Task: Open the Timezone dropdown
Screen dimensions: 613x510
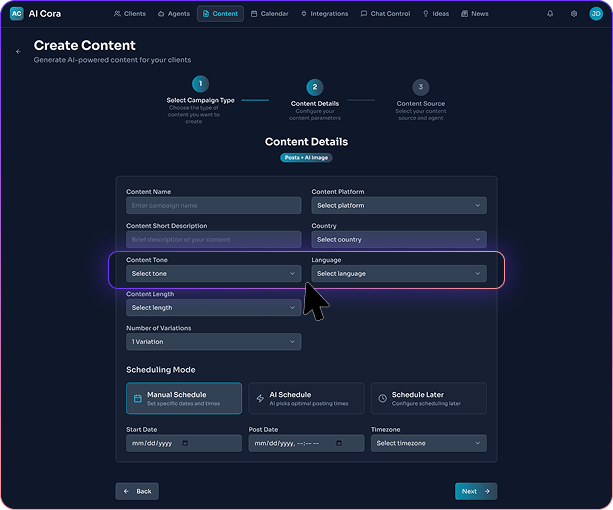Action: tap(428, 443)
